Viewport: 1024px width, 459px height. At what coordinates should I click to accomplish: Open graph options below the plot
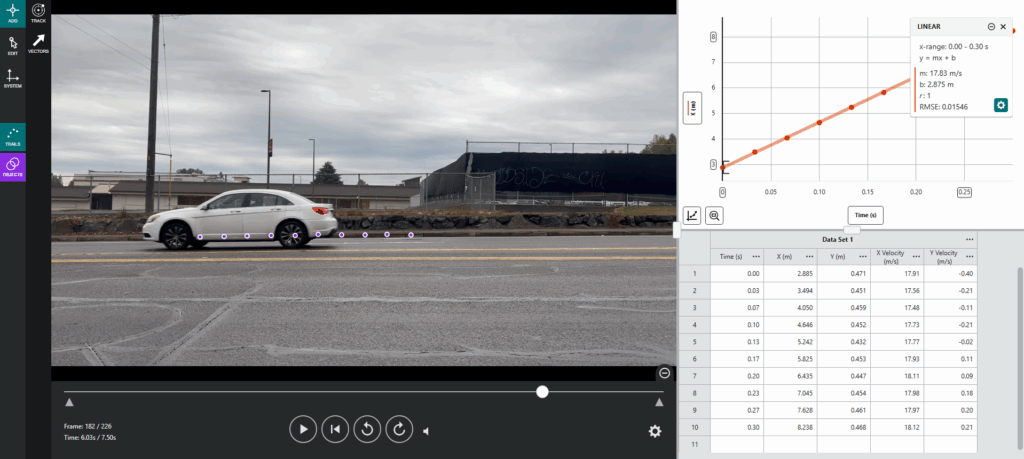[x=692, y=215]
